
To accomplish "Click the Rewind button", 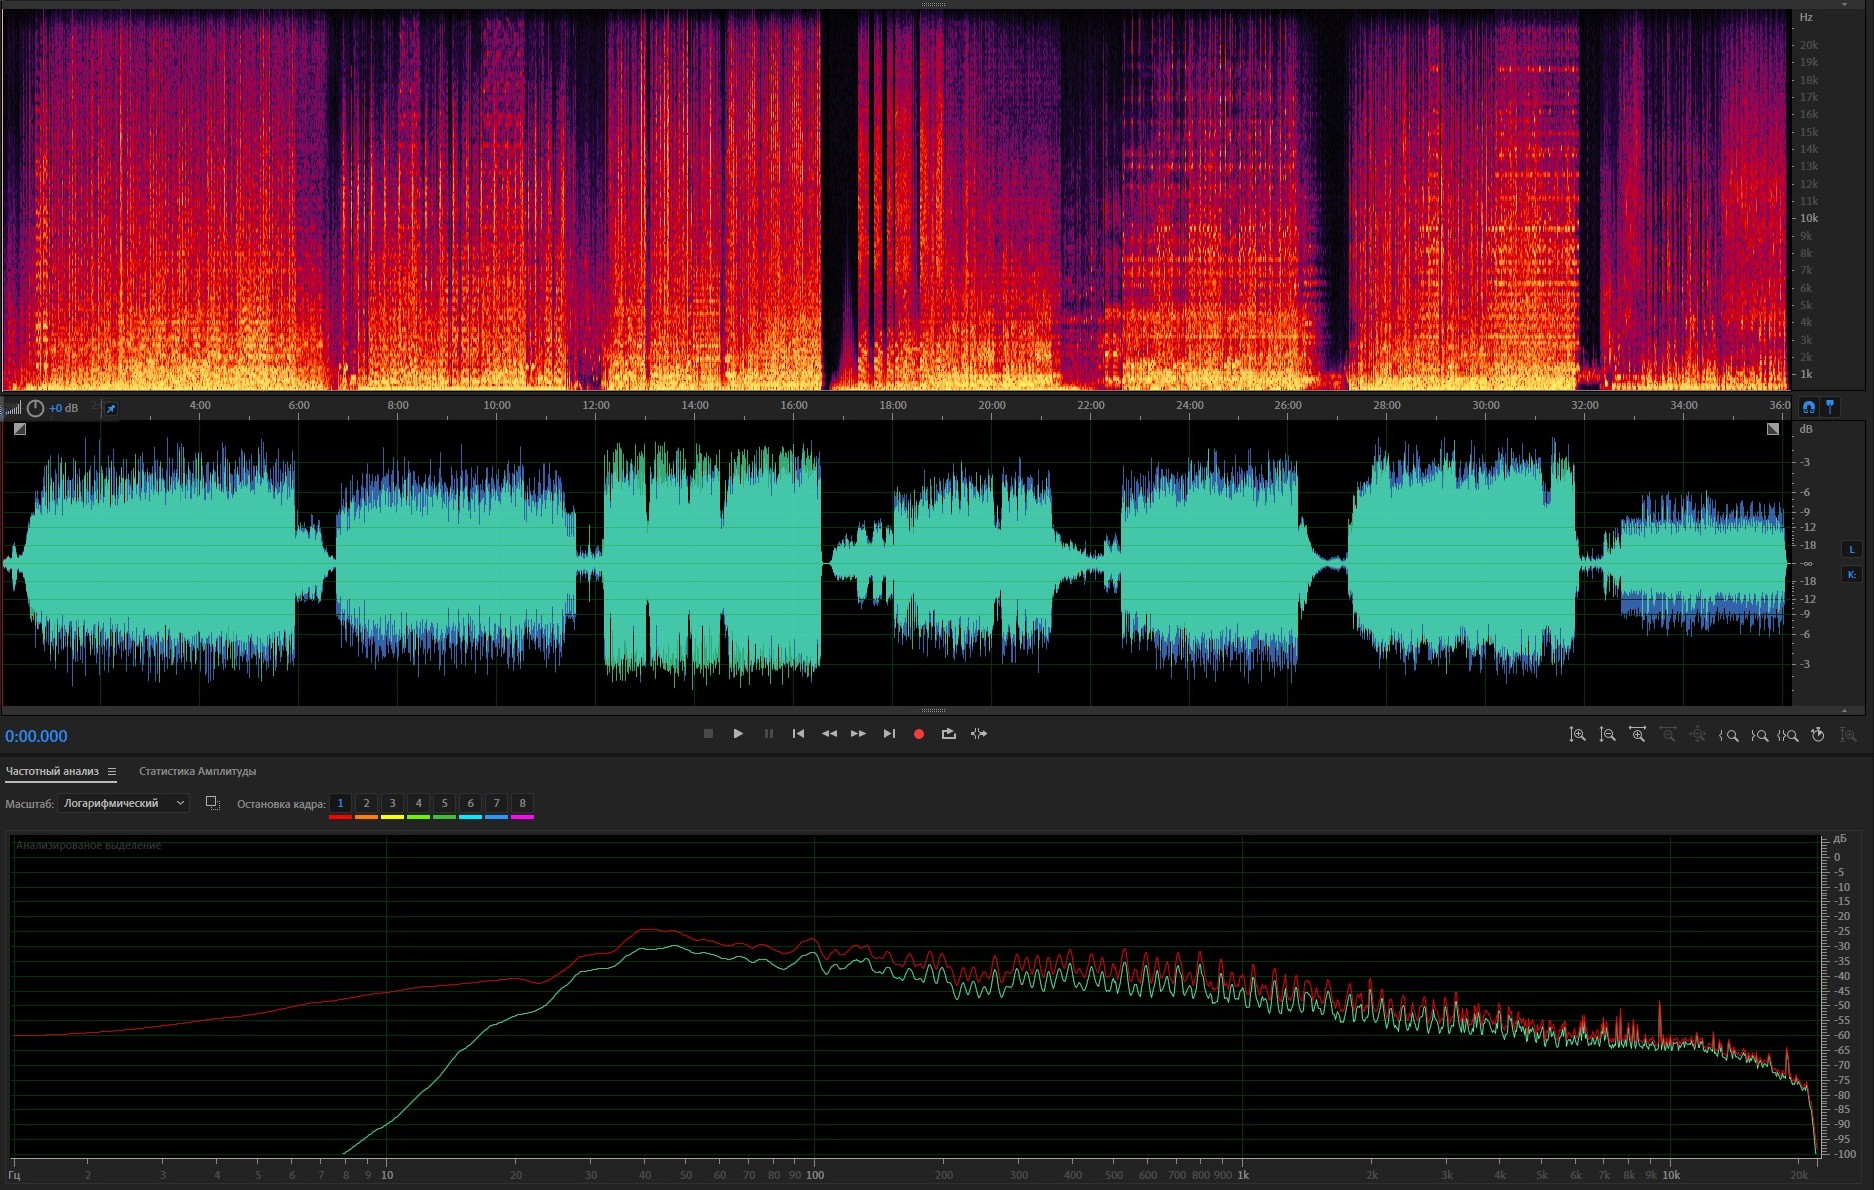I will (829, 734).
